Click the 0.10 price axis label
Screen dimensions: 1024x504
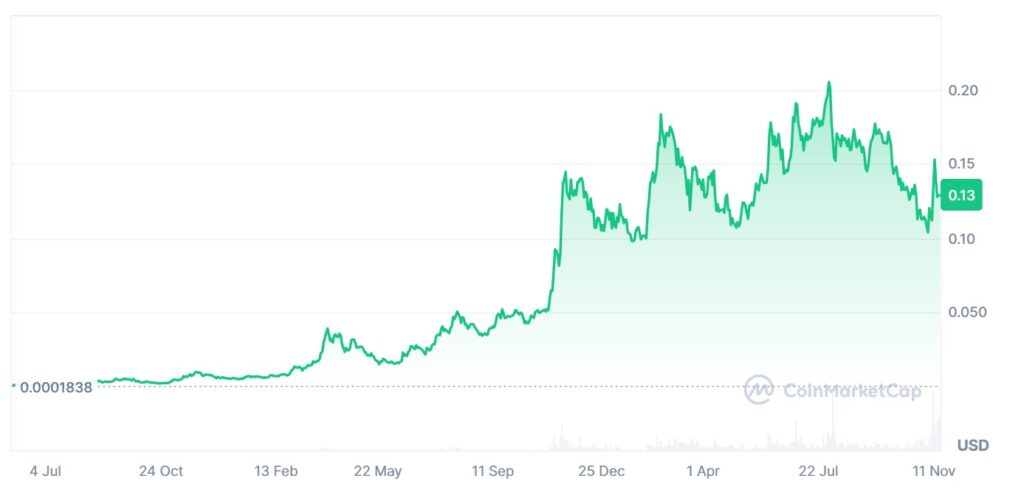pos(962,239)
